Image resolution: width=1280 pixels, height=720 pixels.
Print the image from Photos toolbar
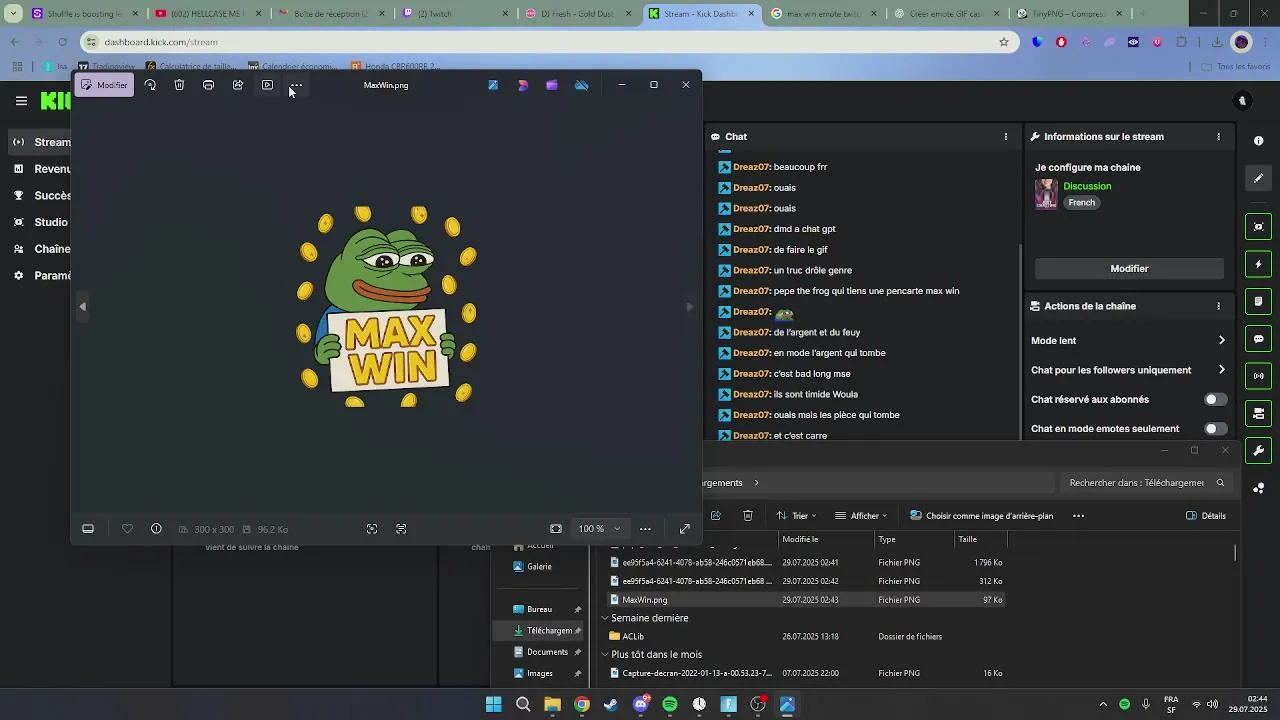click(208, 85)
